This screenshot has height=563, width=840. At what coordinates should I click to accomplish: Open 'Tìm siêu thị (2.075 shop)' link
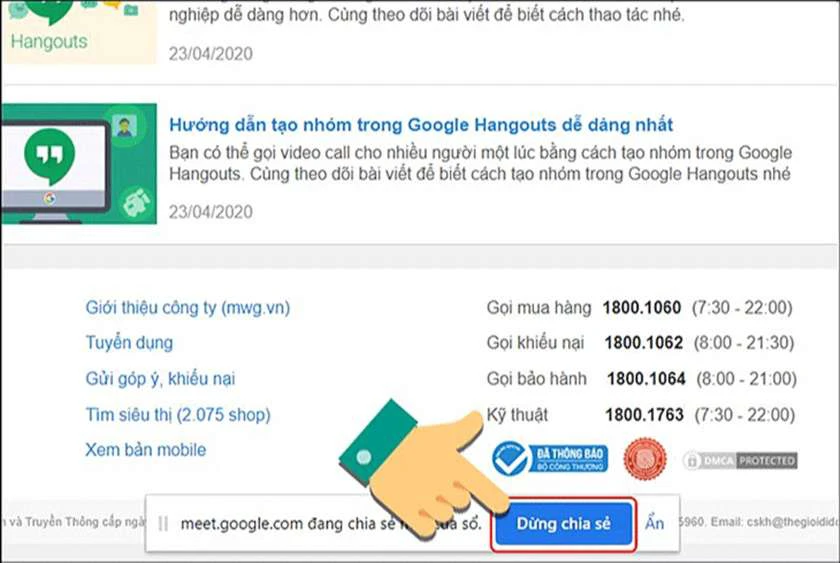click(178, 415)
